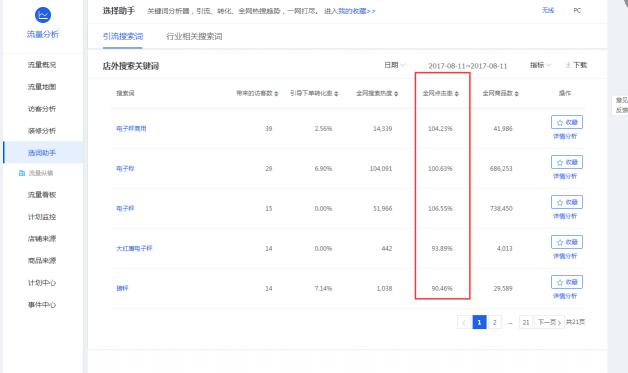Screen dimensions: 628x373
Task: Sort by 全网商品数 column arrows
Action: [517, 94]
